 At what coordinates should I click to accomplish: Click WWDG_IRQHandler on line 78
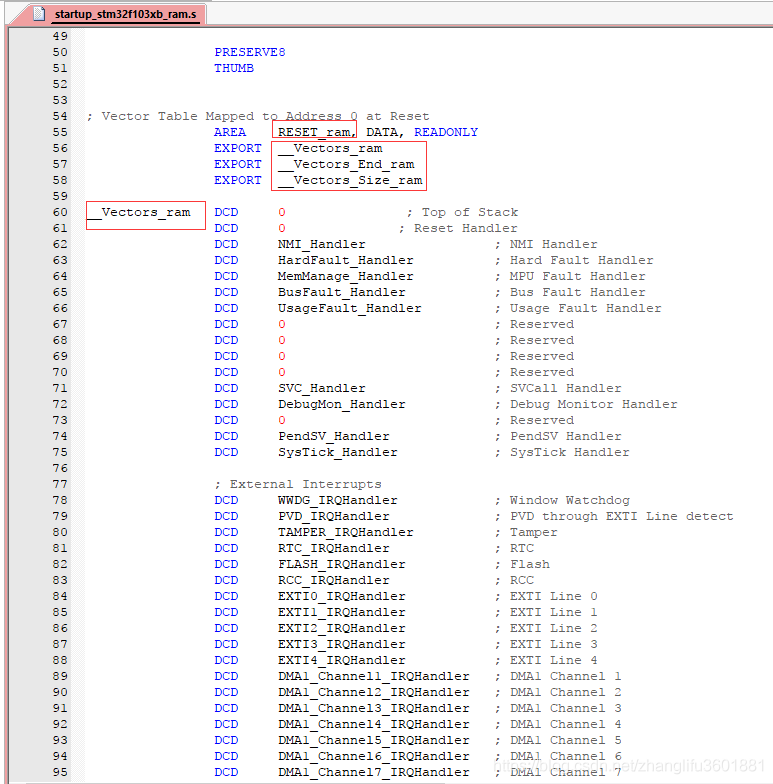(338, 500)
